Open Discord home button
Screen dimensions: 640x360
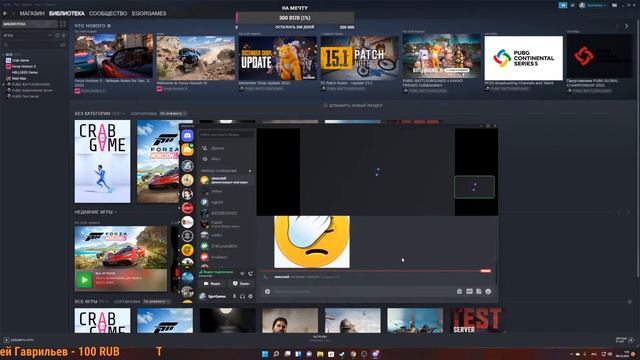[x=187, y=136]
